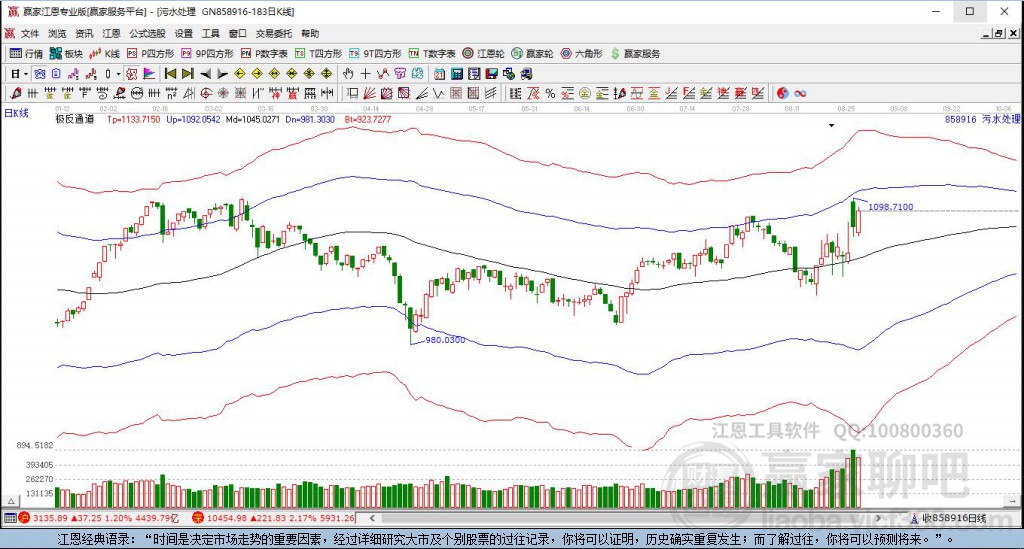1024x549 pixels.
Task: Click the spiral circle tool icon
Action: tap(206, 93)
